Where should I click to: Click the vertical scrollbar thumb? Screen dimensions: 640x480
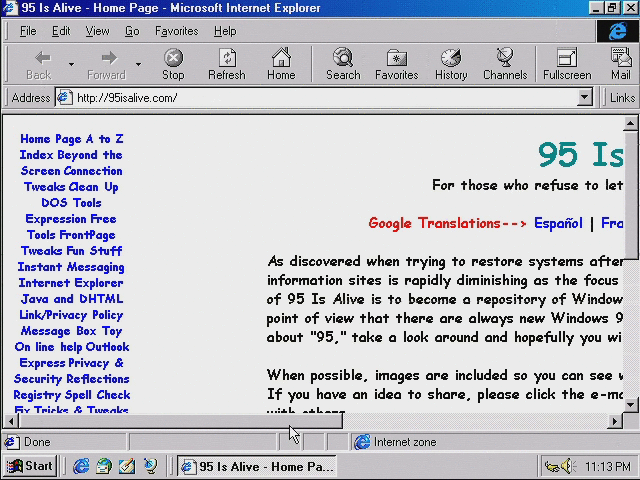tap(631, 195)
